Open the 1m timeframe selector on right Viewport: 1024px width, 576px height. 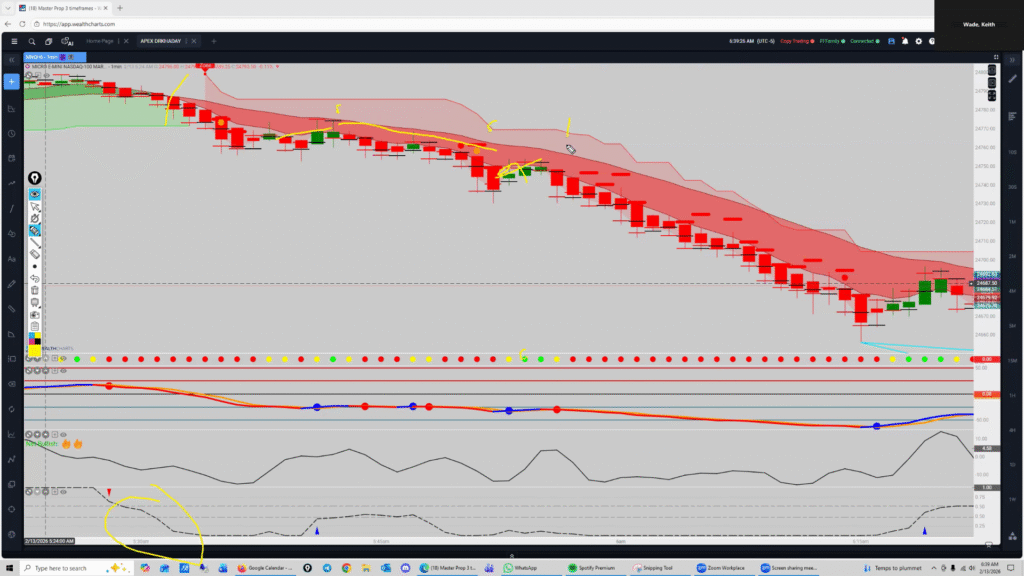click(1012, 220)
